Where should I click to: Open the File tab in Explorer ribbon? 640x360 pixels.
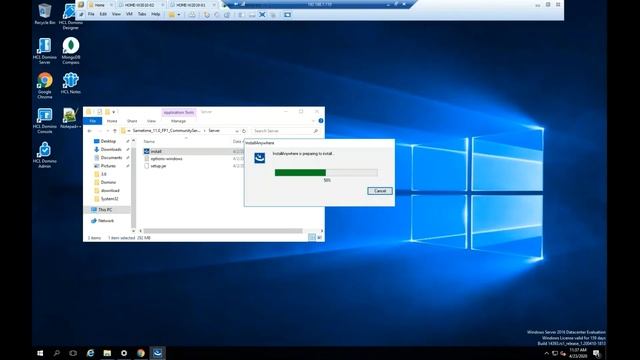tap(93, 121)
